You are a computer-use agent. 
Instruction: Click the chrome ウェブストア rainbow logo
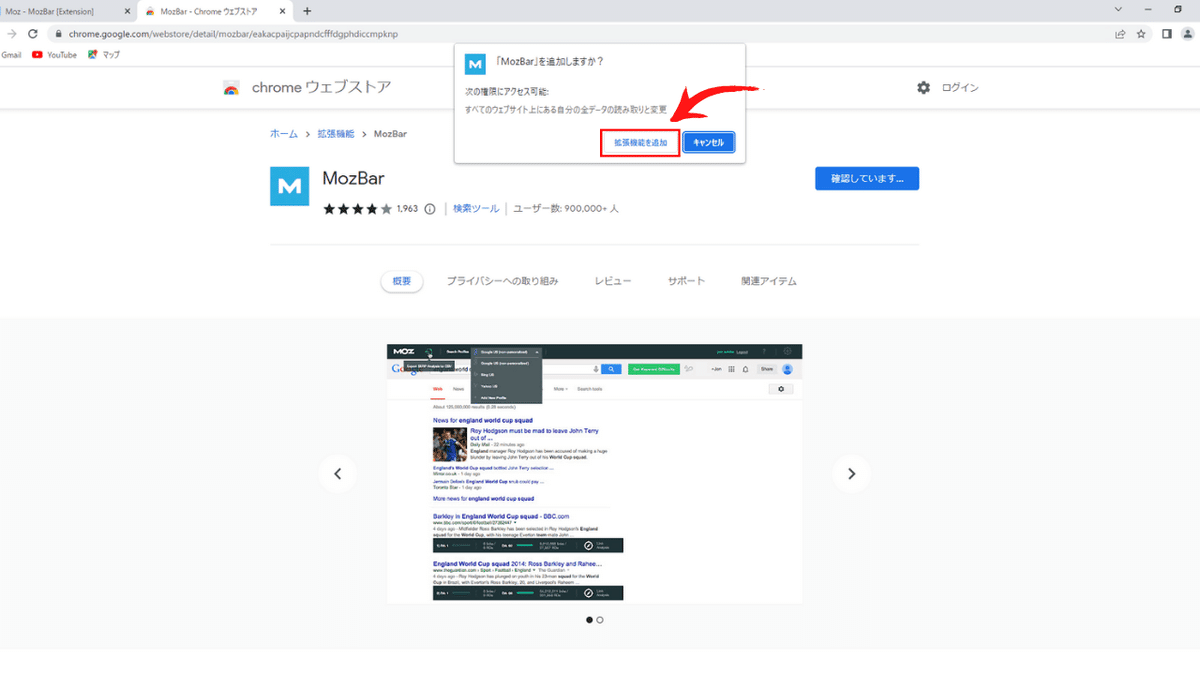(231, 88)
